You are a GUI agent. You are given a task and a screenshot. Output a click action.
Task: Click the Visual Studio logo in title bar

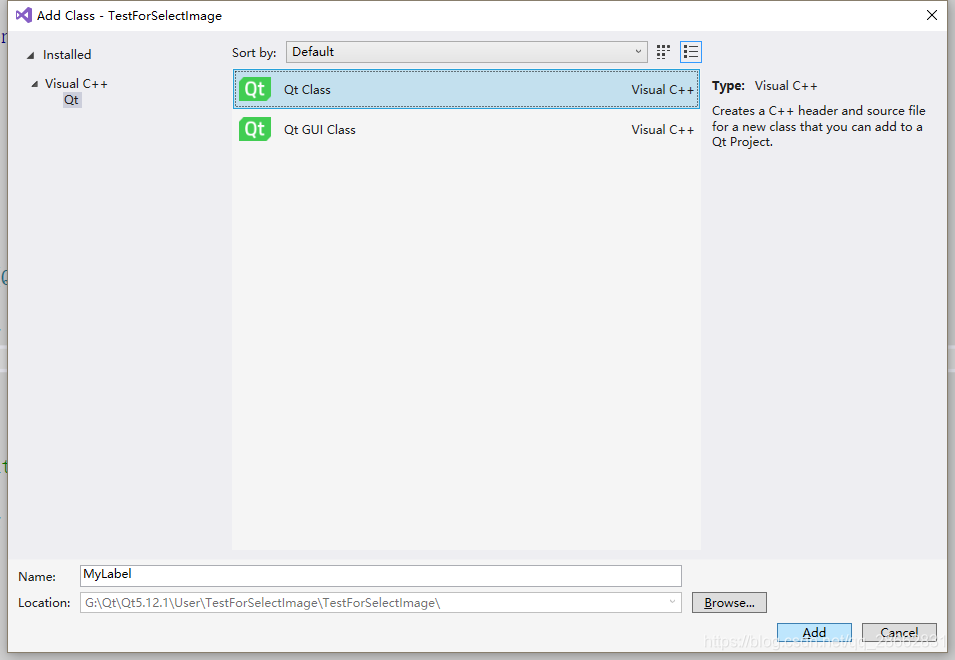(24, 15)
